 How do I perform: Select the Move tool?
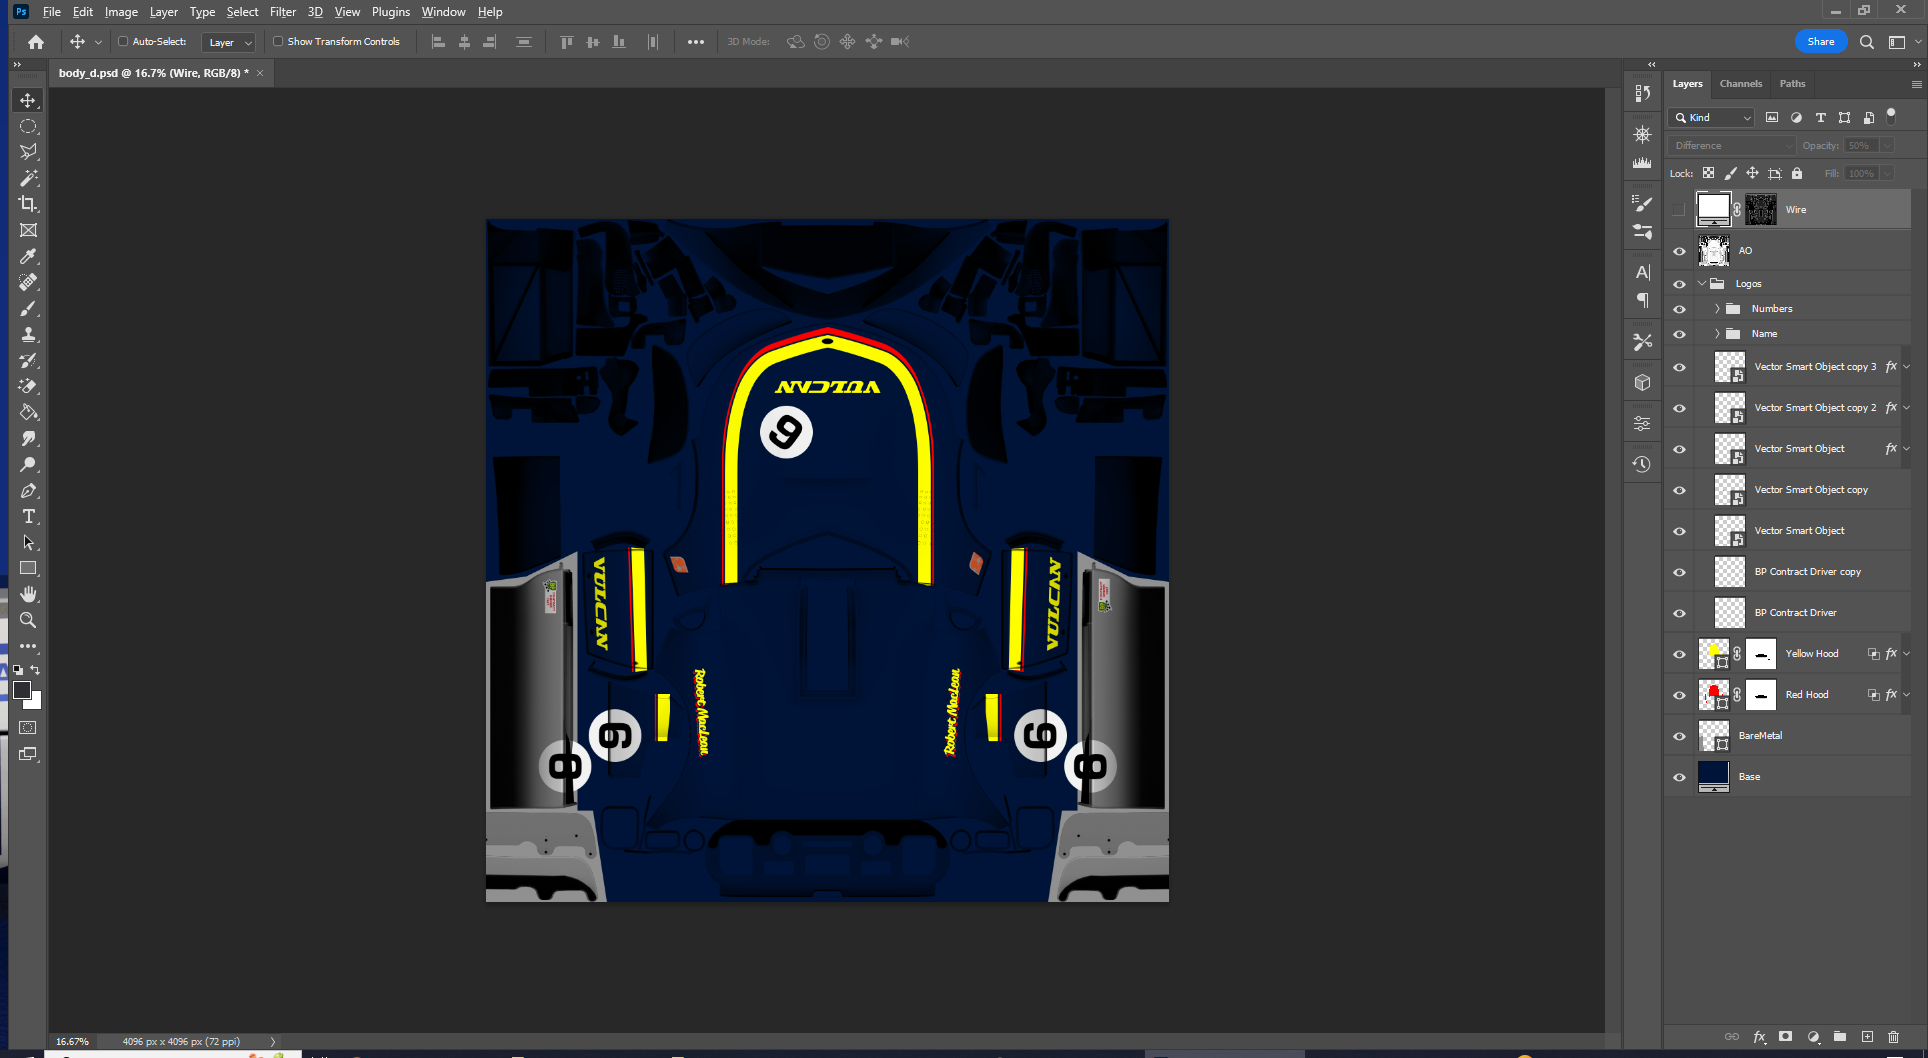28,101
